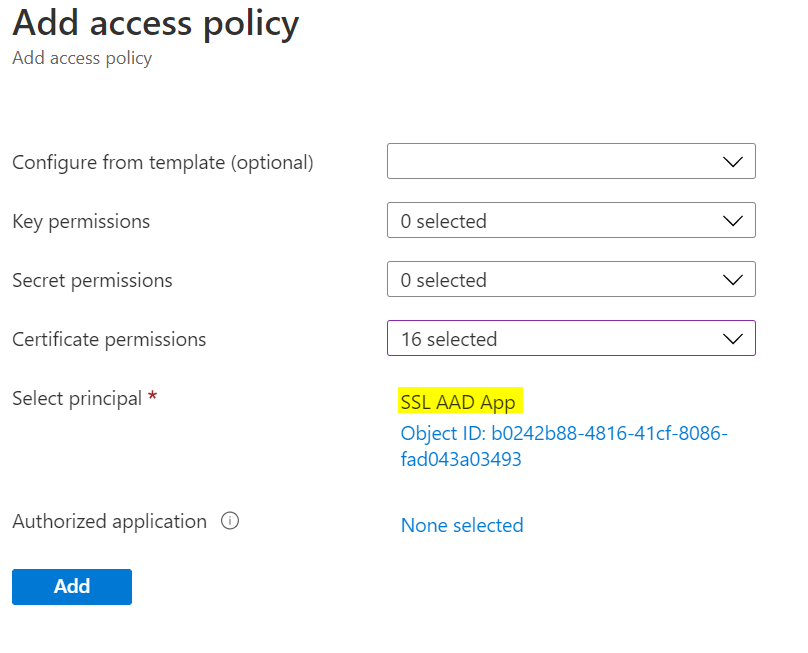Viewport: 808px width, 653px height.
Task: Click the chevron arrow in Secret permissions box
Action: [x=732, y=280]
